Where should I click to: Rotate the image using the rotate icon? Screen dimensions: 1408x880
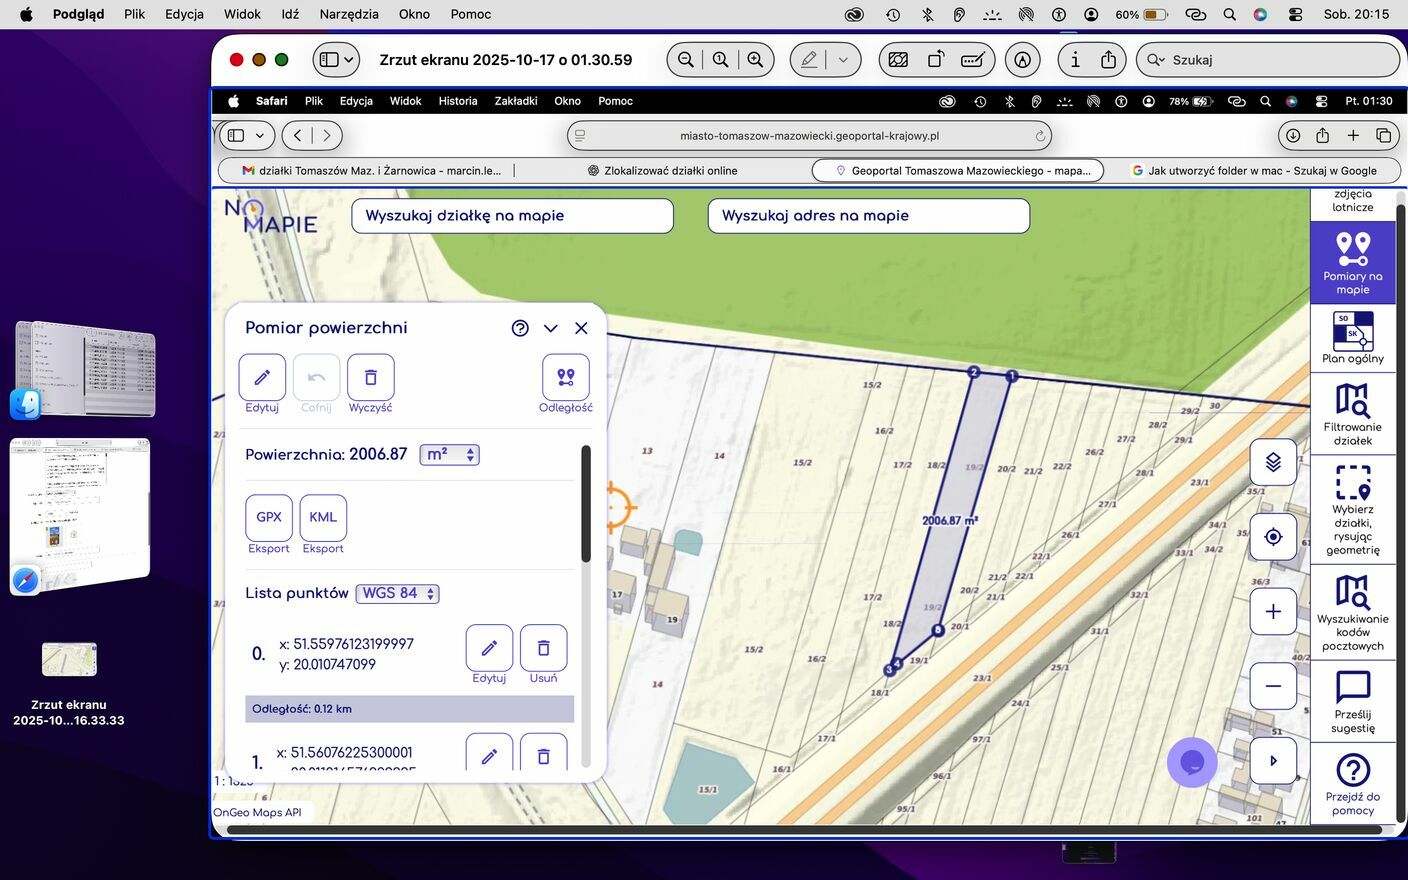pyautogui.click(x=936, y=60)
